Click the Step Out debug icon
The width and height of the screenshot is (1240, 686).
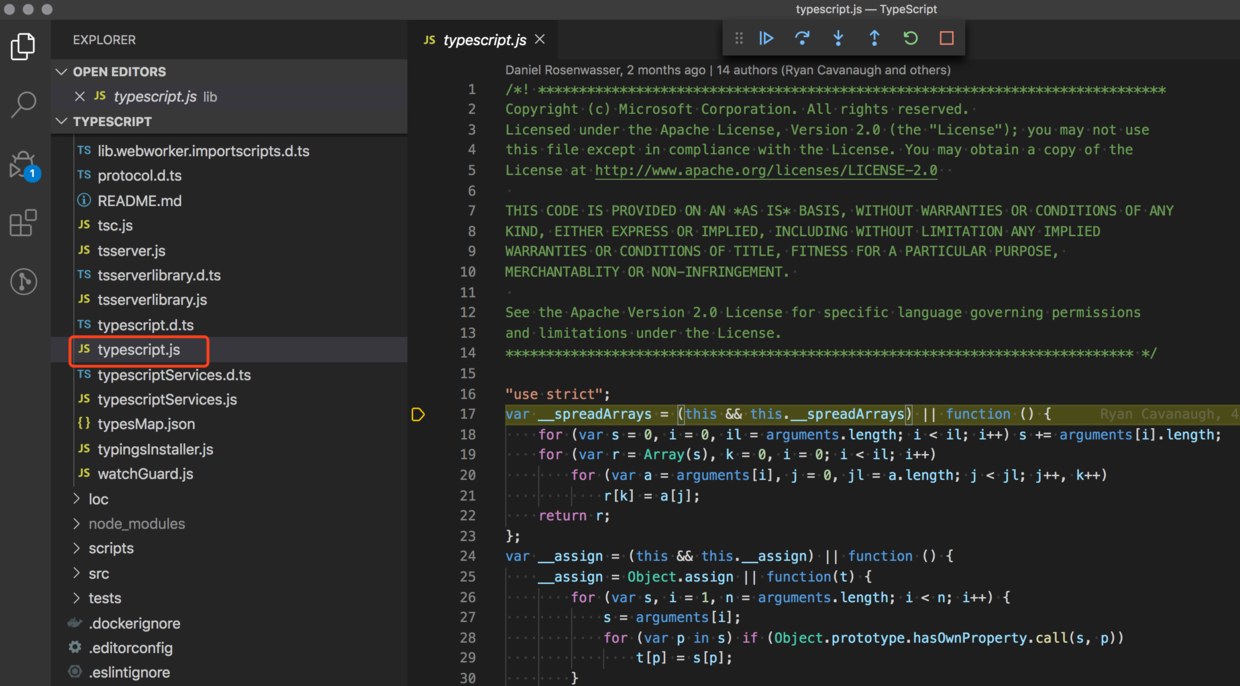874,38
